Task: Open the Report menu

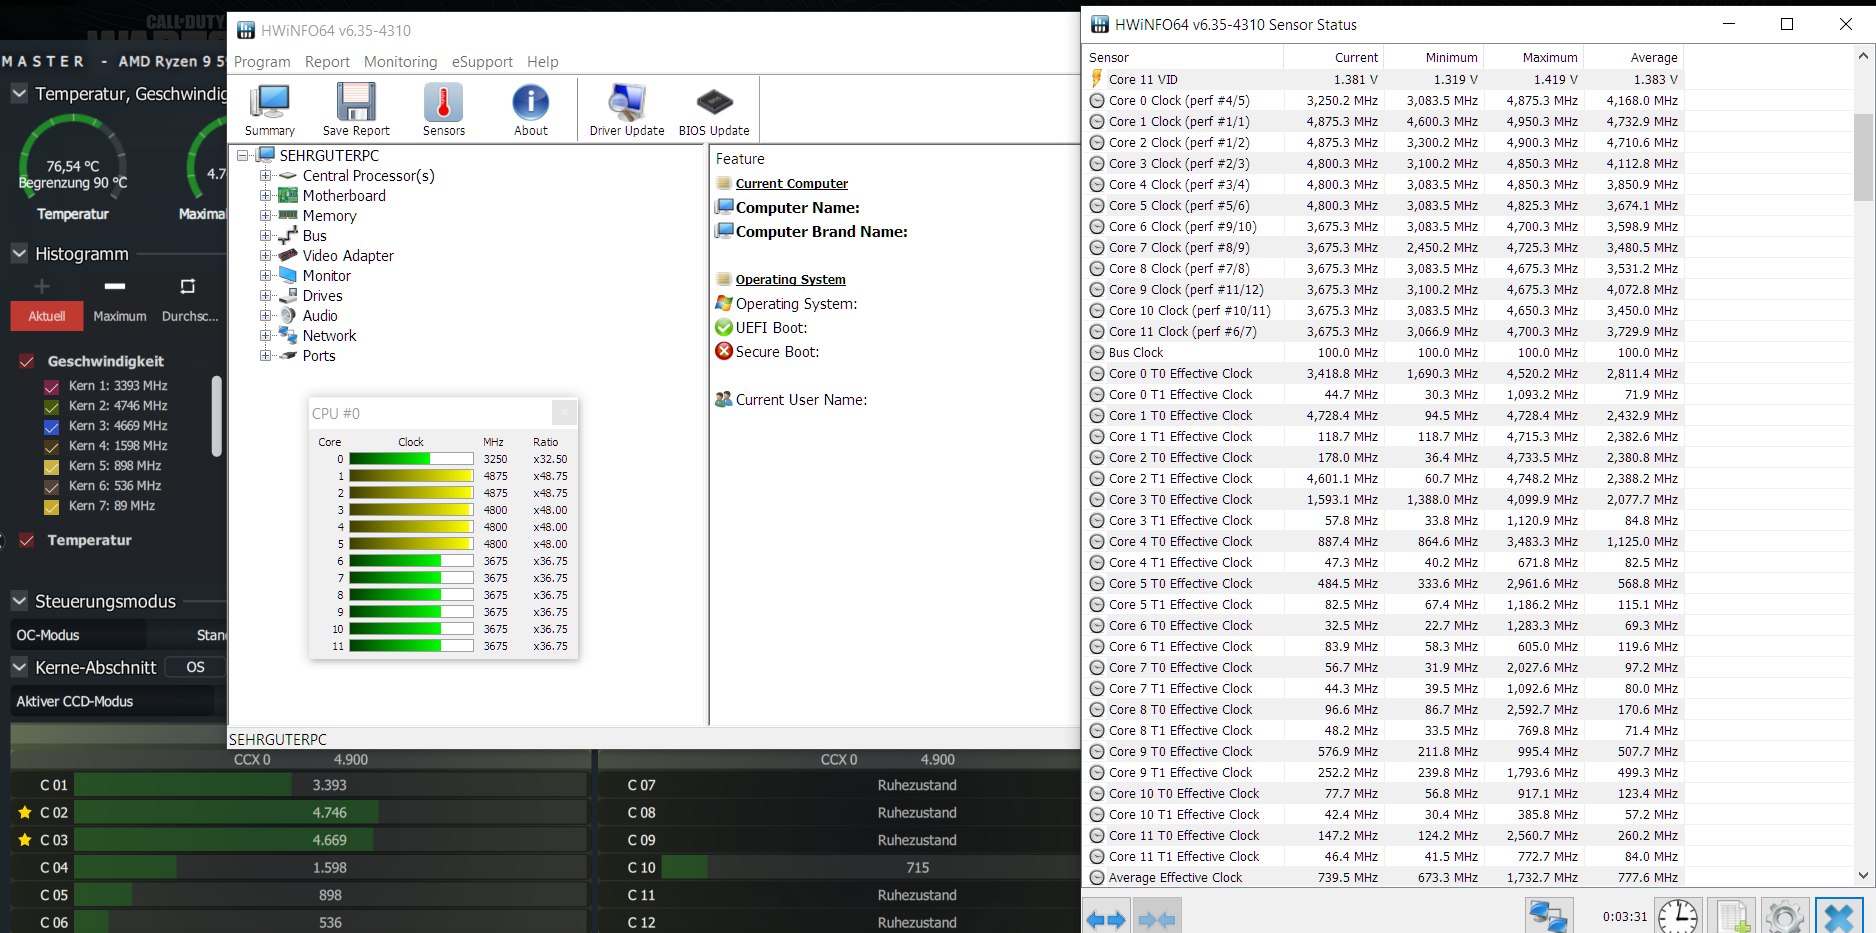Action: [x=327, y=62]
